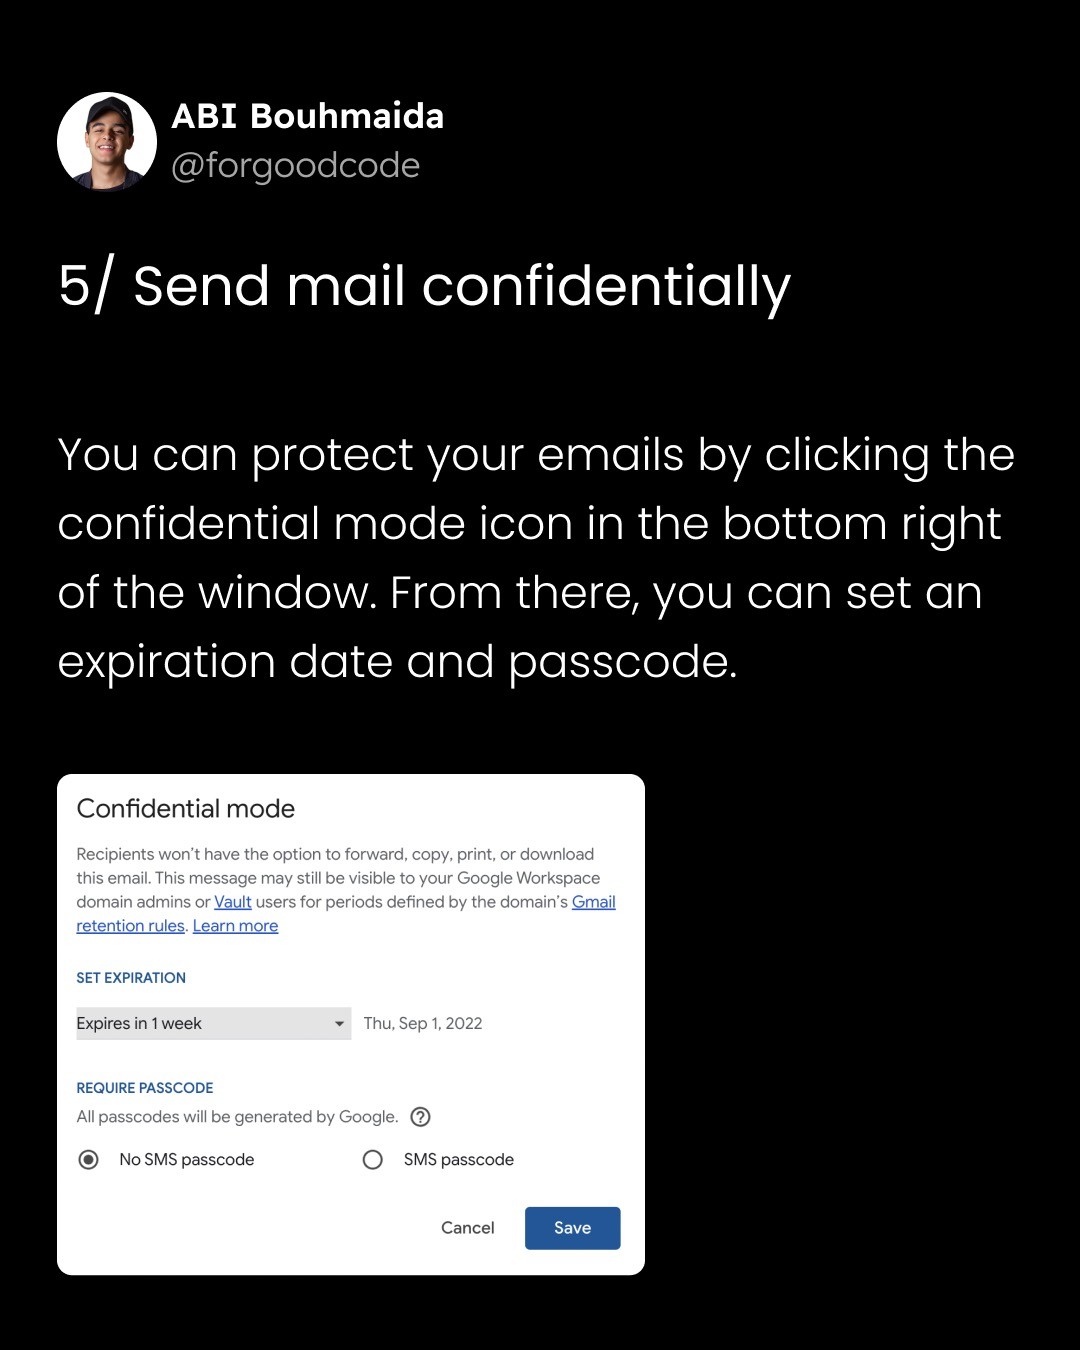Select the "SMS passcode" radio button
The height and width of the screenshot is (1350, 1080).
click(373, 1160)
